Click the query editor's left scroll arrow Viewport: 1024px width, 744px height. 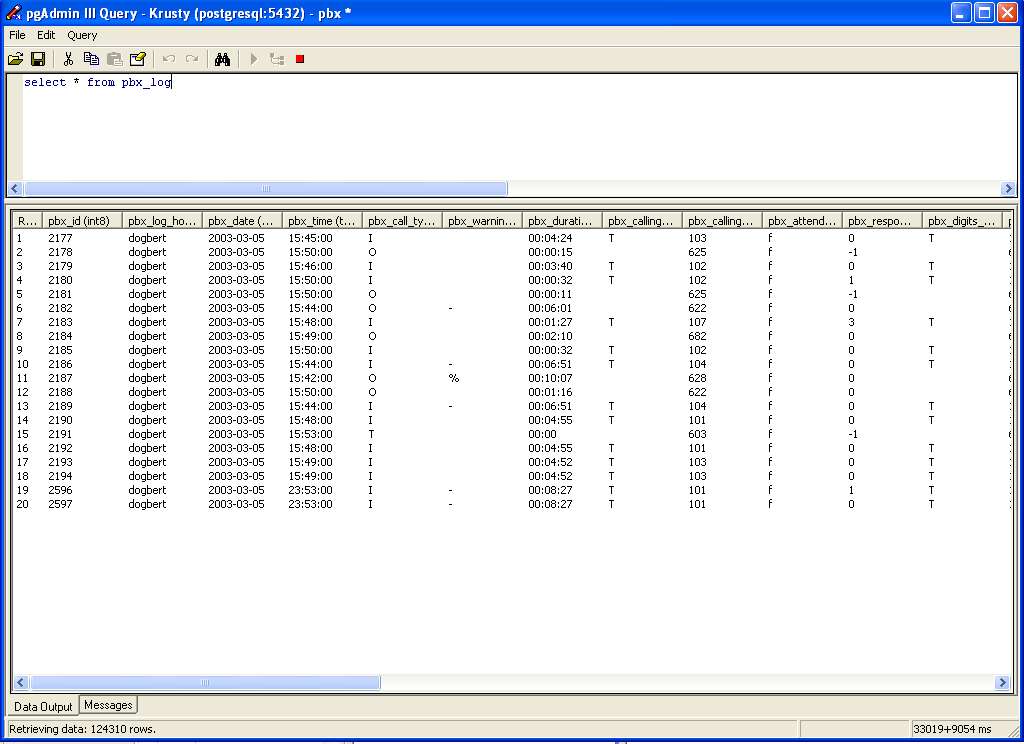pos(15,189)
